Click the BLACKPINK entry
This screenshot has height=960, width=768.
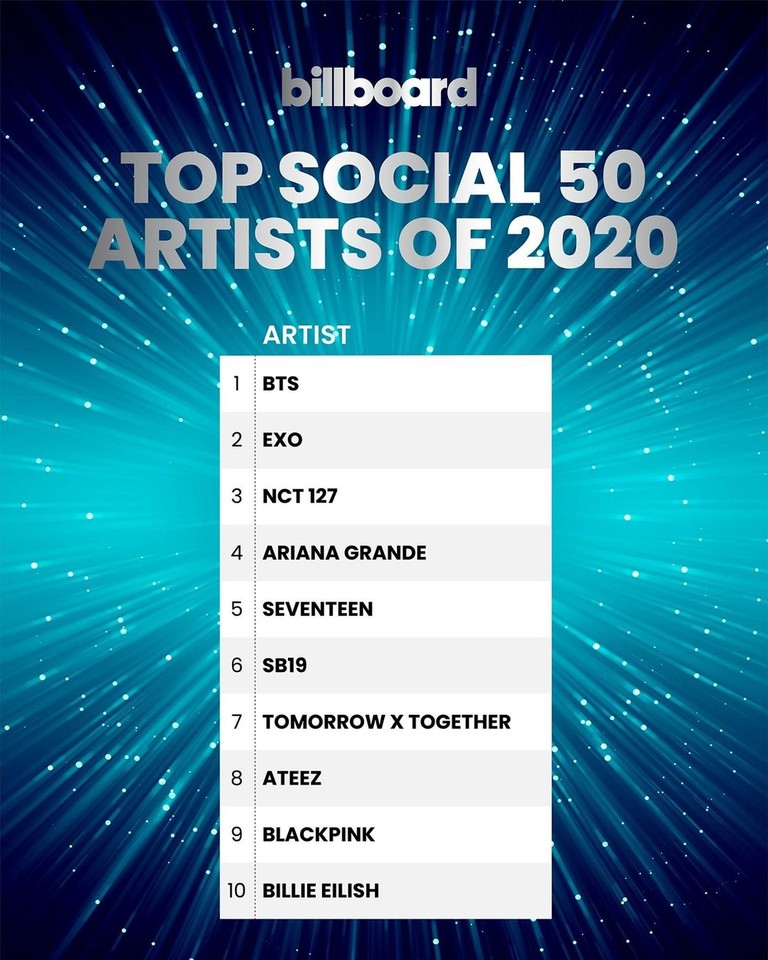386,834
